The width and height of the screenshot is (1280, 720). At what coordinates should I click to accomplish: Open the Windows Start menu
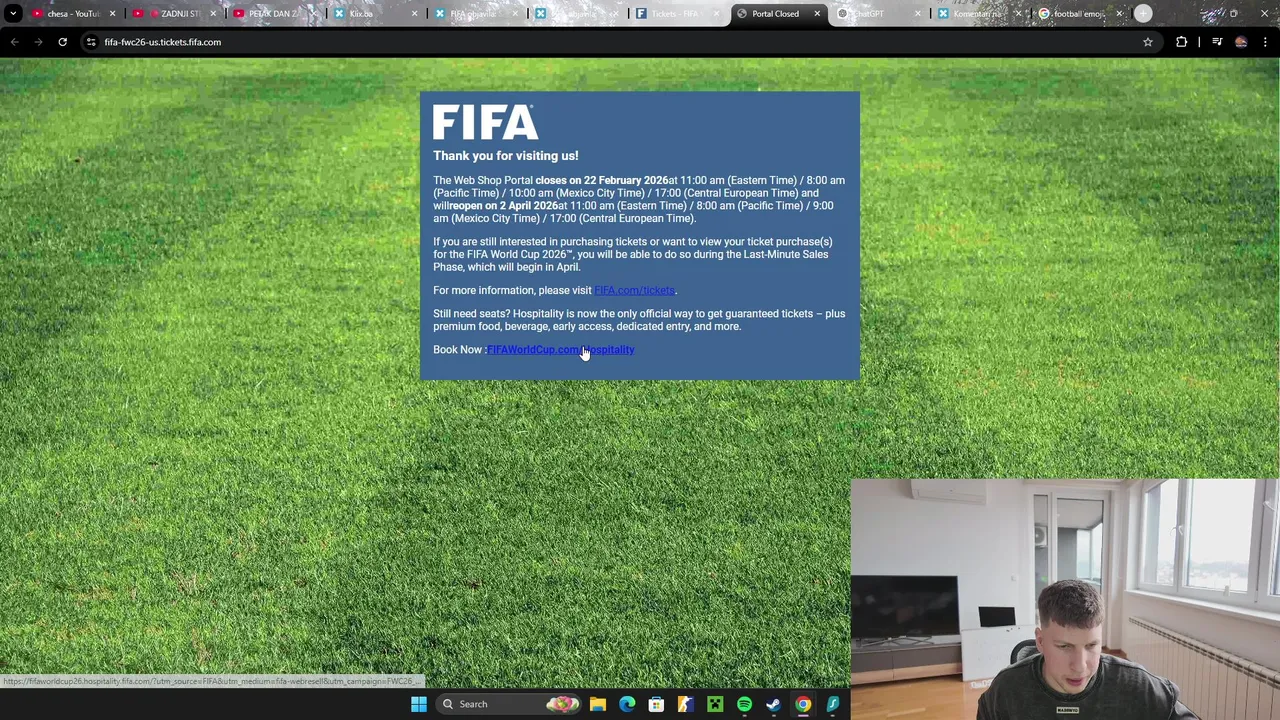tap(419, 704)
